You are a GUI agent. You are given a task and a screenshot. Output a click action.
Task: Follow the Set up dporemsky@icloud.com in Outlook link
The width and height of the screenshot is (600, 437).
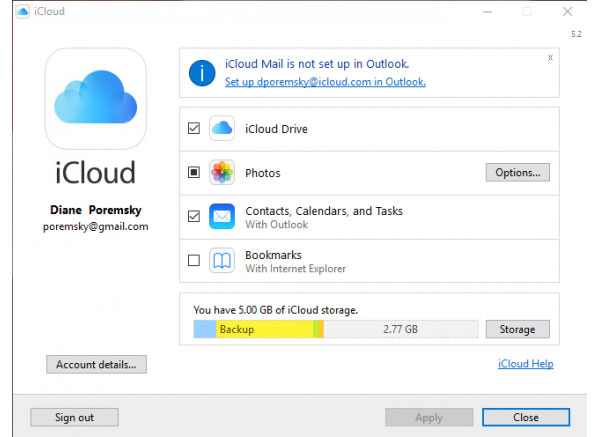tap(325, 82)
